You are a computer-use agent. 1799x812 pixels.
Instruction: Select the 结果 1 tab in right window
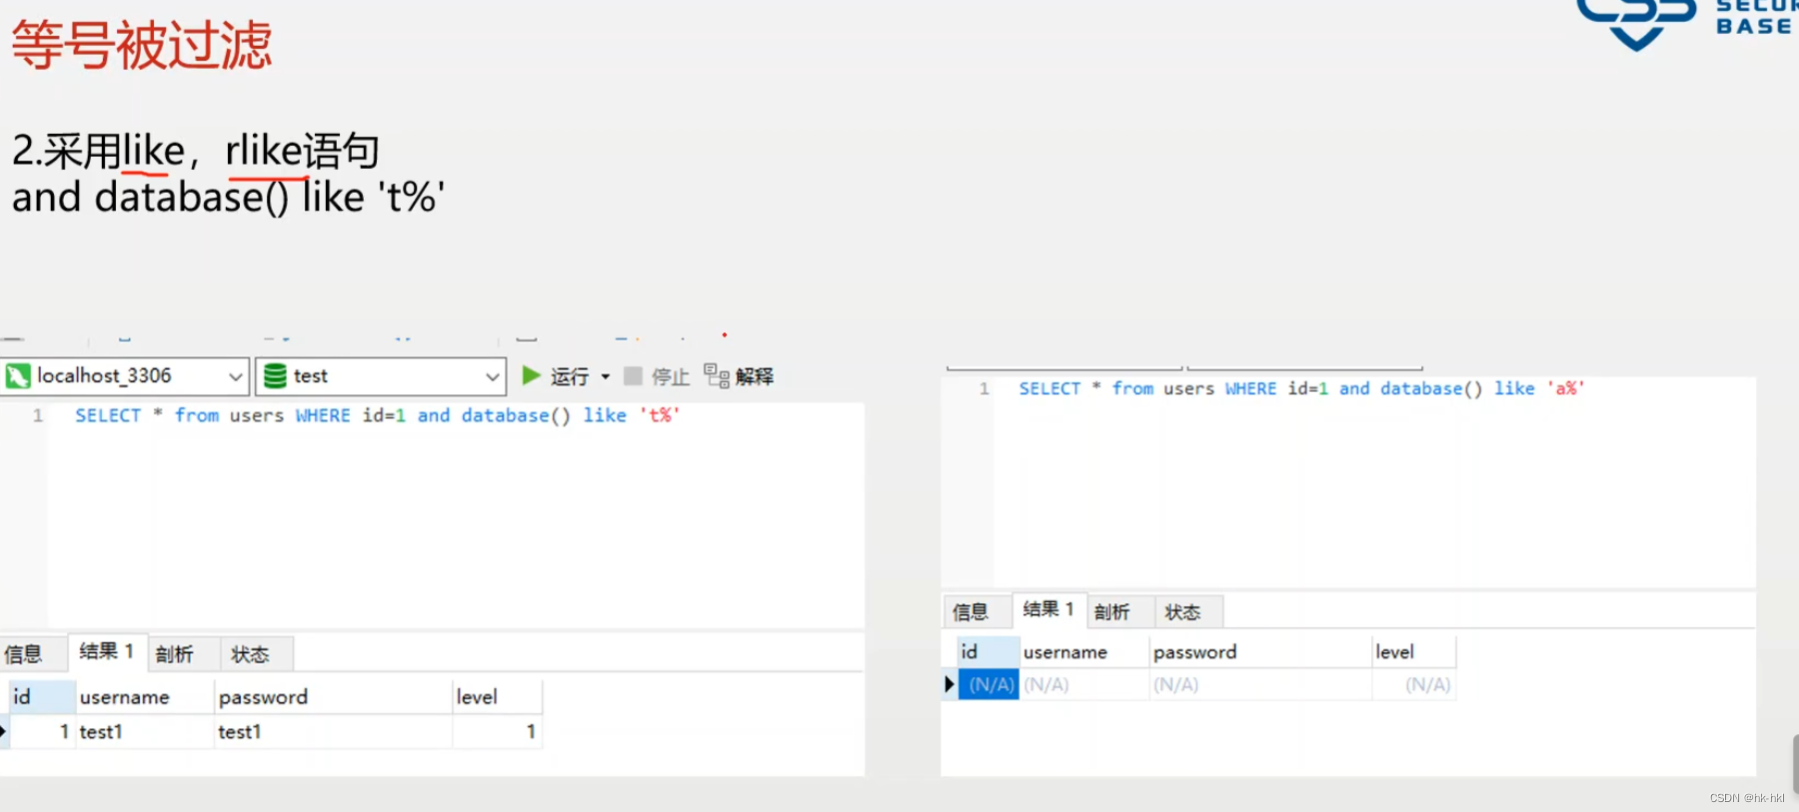[1049, 610]
